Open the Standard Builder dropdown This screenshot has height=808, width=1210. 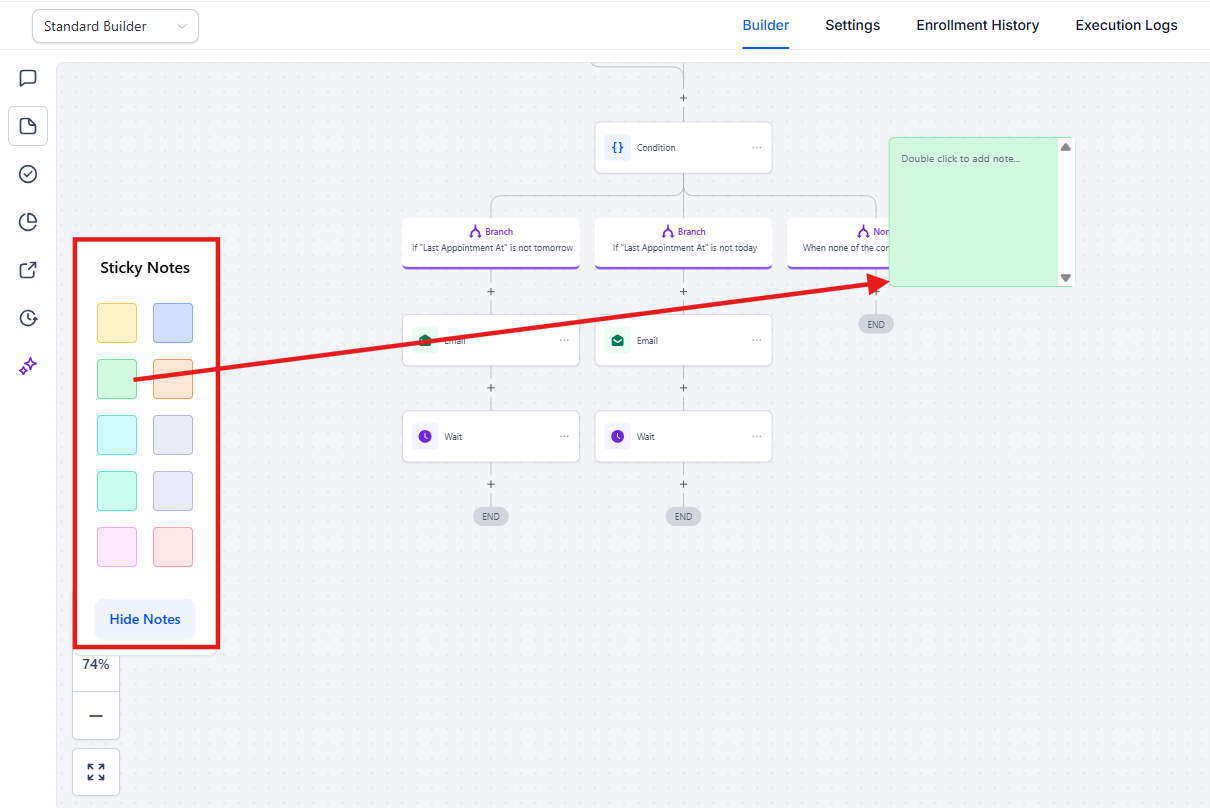pyautogui.click(x=115, y=26)
